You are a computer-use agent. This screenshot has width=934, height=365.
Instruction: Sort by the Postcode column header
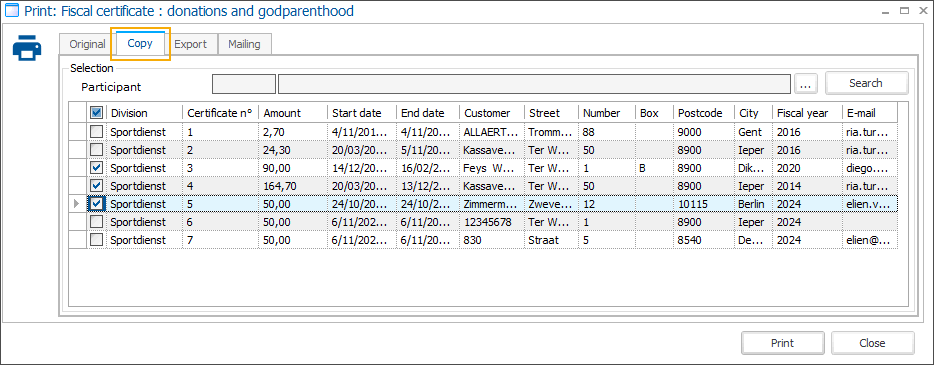pyautogui.click(x=704, y=113)
